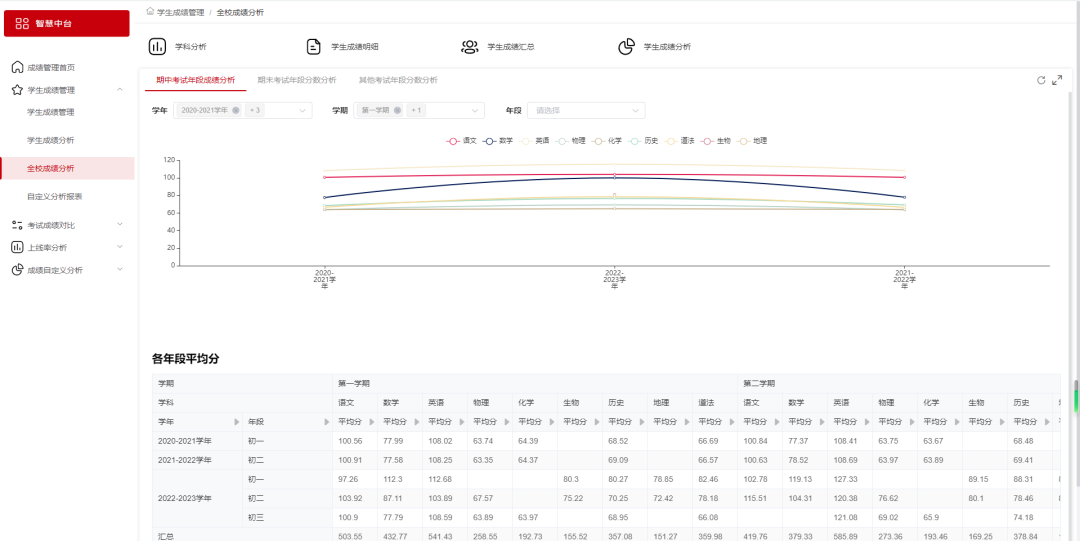The height and width of the screenshot is (541, 1080).
Task: Remove the 第一学期 tag from filter
Action: pos(397,110)
